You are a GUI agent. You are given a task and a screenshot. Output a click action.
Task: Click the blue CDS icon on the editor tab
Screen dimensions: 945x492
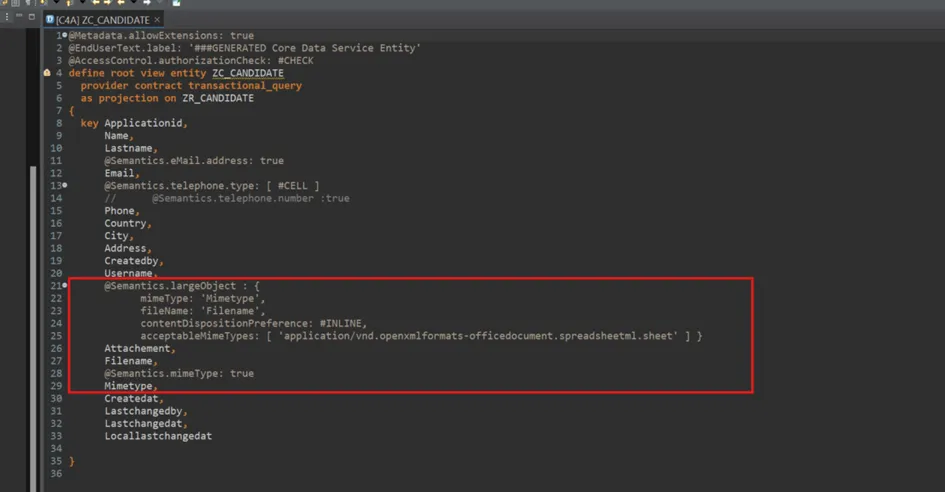click(50, 19)
